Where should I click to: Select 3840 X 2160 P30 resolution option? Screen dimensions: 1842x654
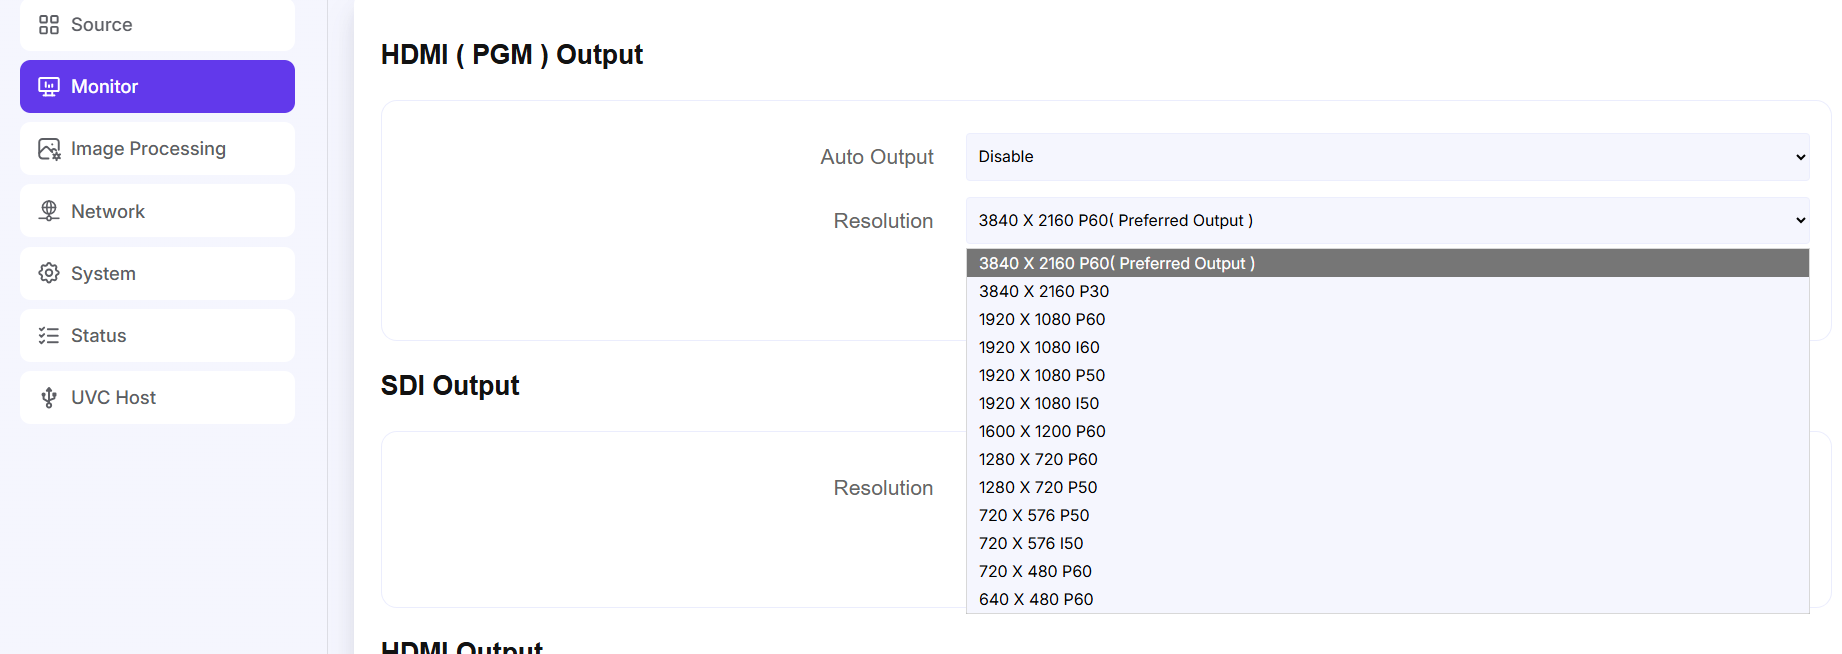1387,291
